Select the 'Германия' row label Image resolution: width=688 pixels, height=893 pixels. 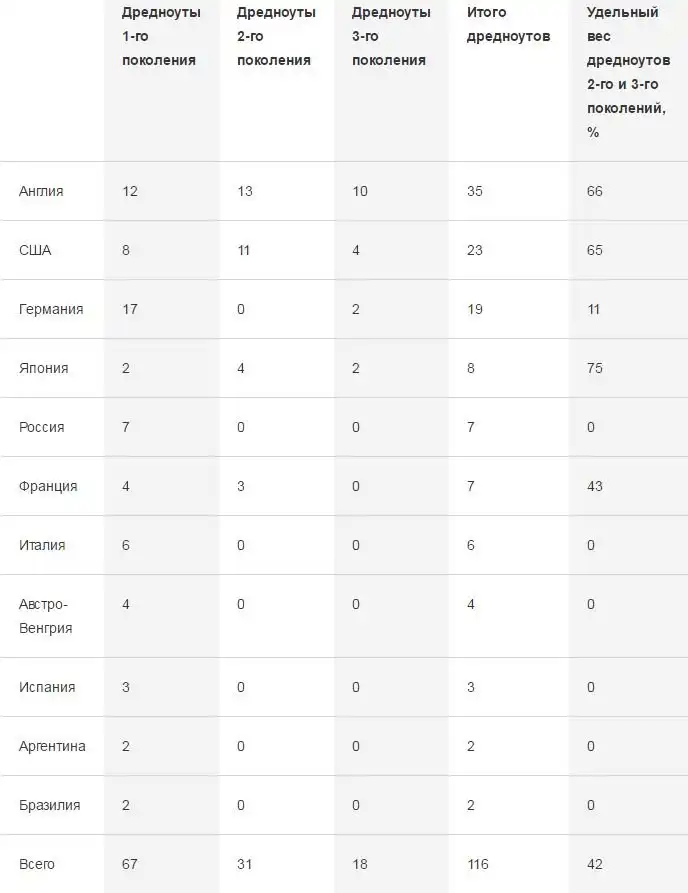51,309
